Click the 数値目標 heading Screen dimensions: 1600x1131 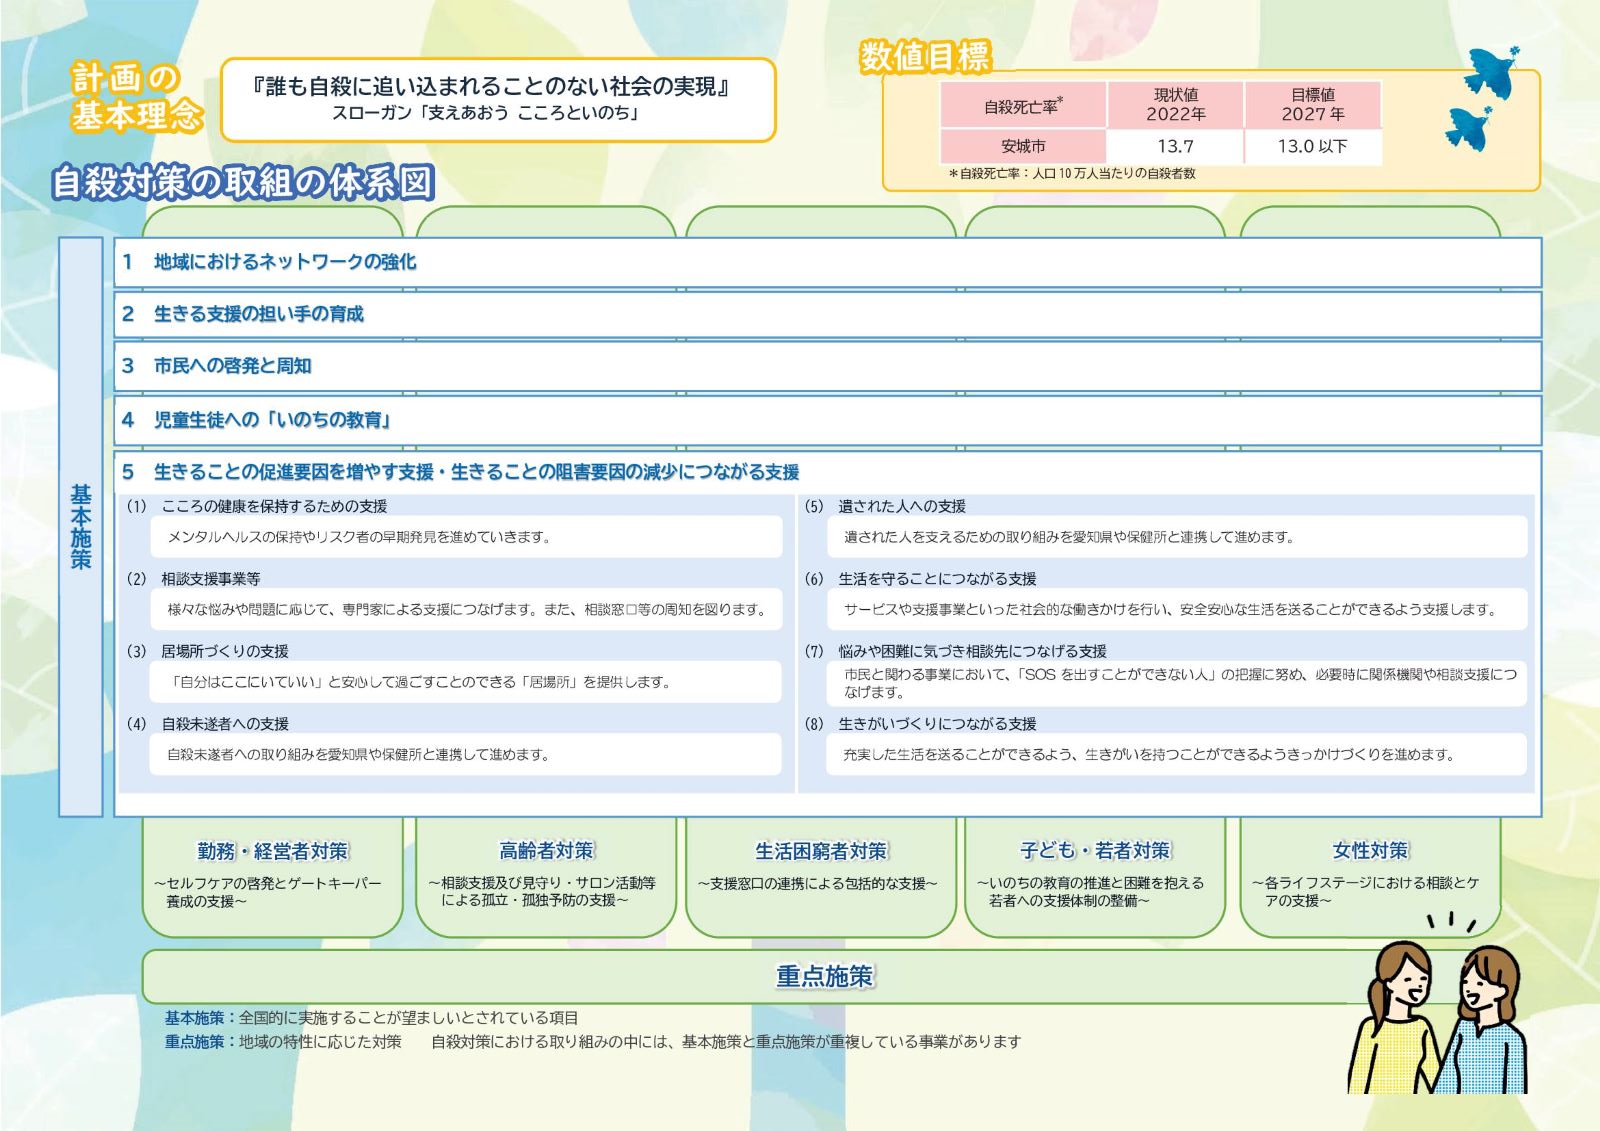pyautogui.click(x=925, y=56)
